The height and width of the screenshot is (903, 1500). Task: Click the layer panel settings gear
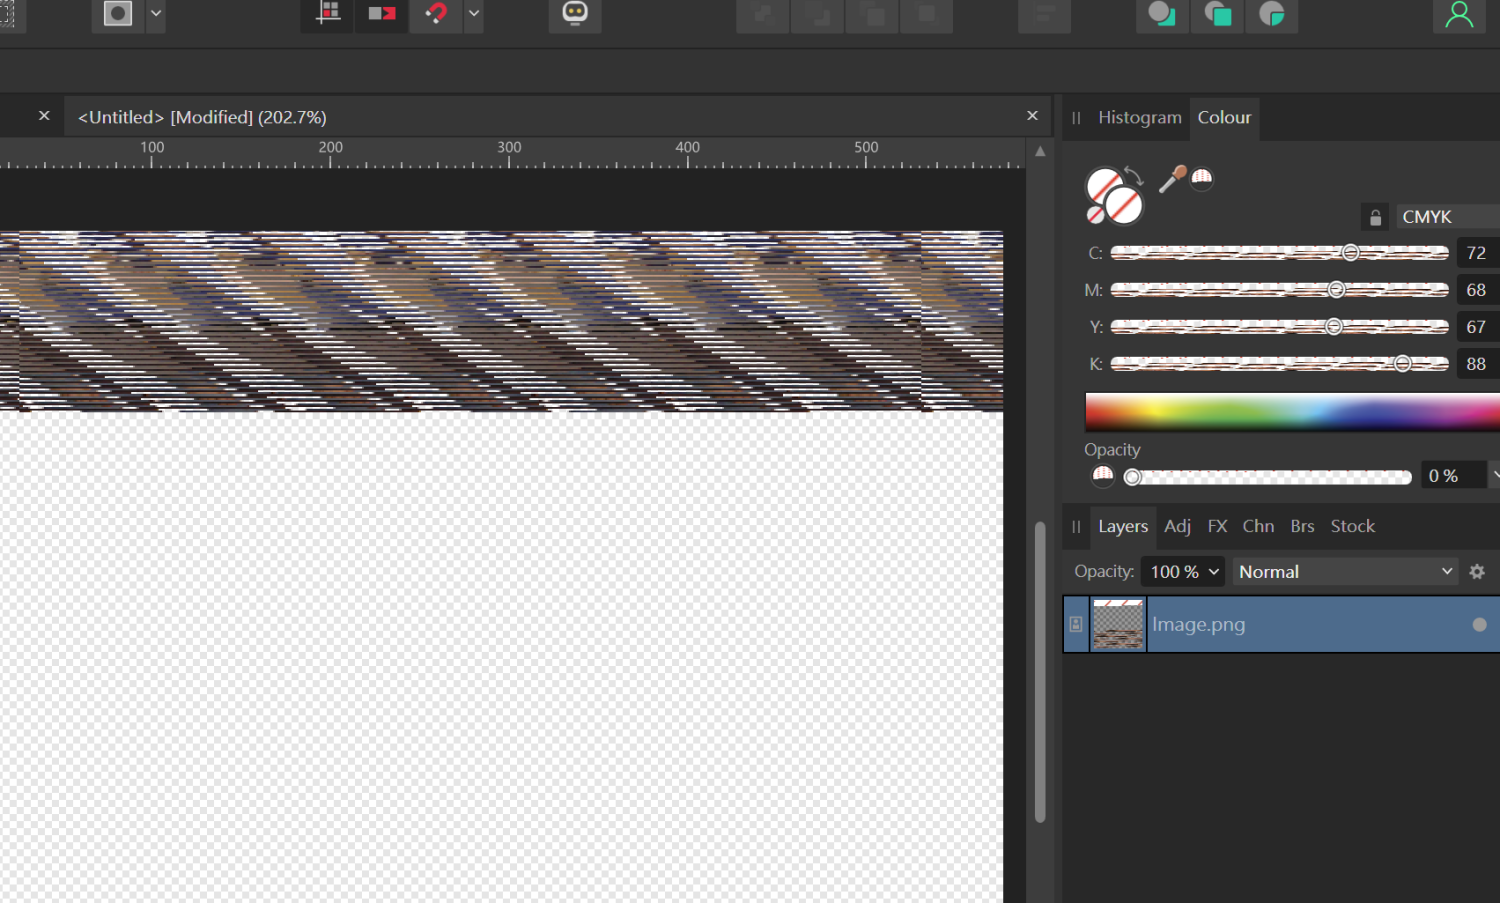1477,571
